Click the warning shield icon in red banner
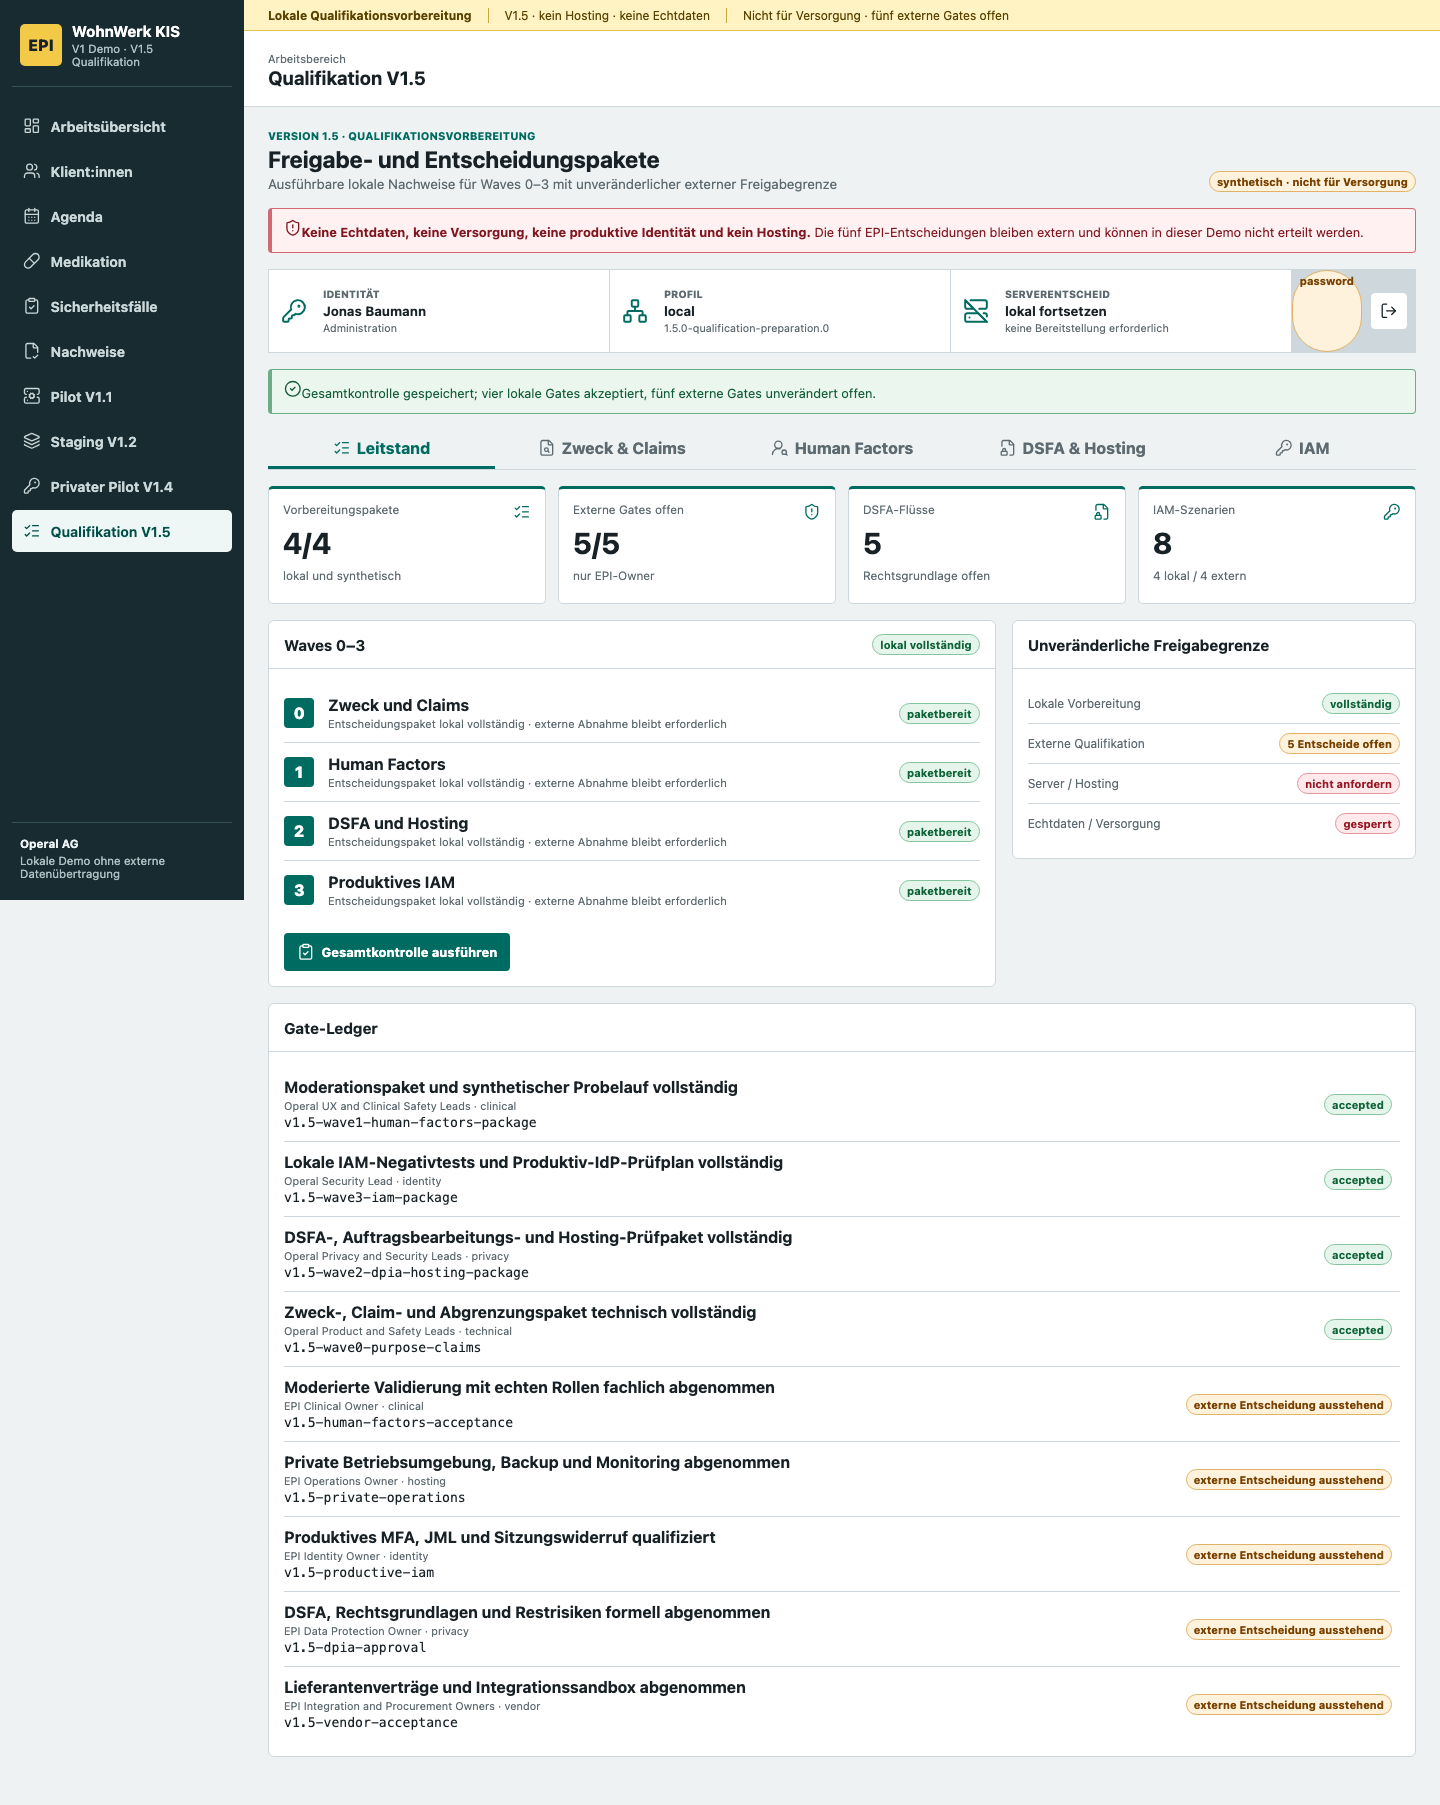Screen dimensions: 1440x1805 tap(293, 228)
